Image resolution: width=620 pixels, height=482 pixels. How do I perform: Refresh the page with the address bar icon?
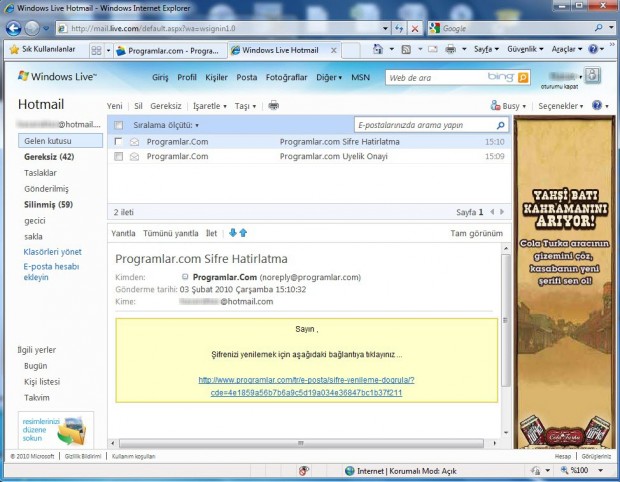coord(399,28)
